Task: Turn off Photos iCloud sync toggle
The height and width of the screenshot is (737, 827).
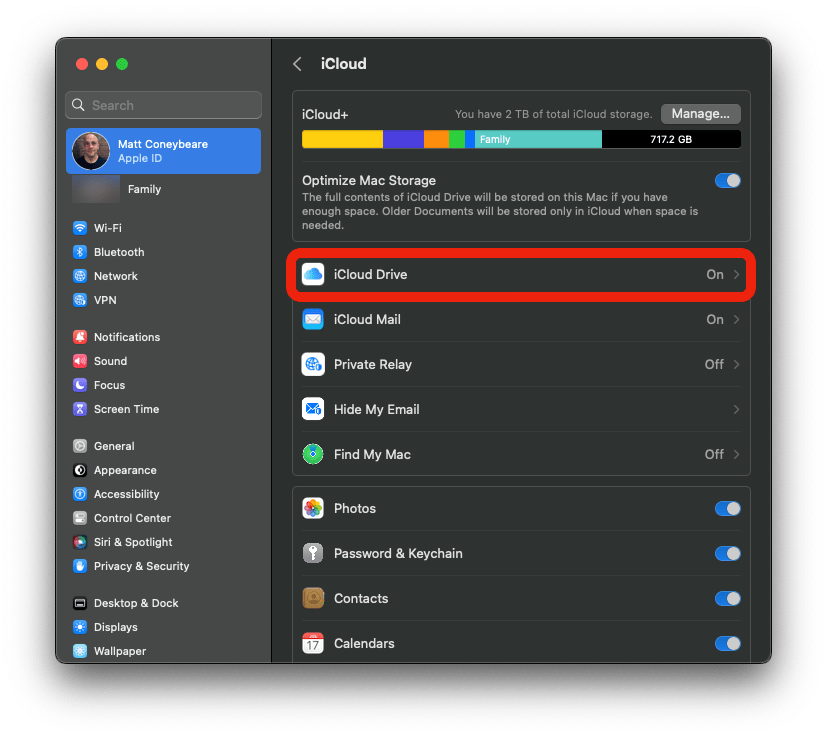Action: tap(727, 508)
